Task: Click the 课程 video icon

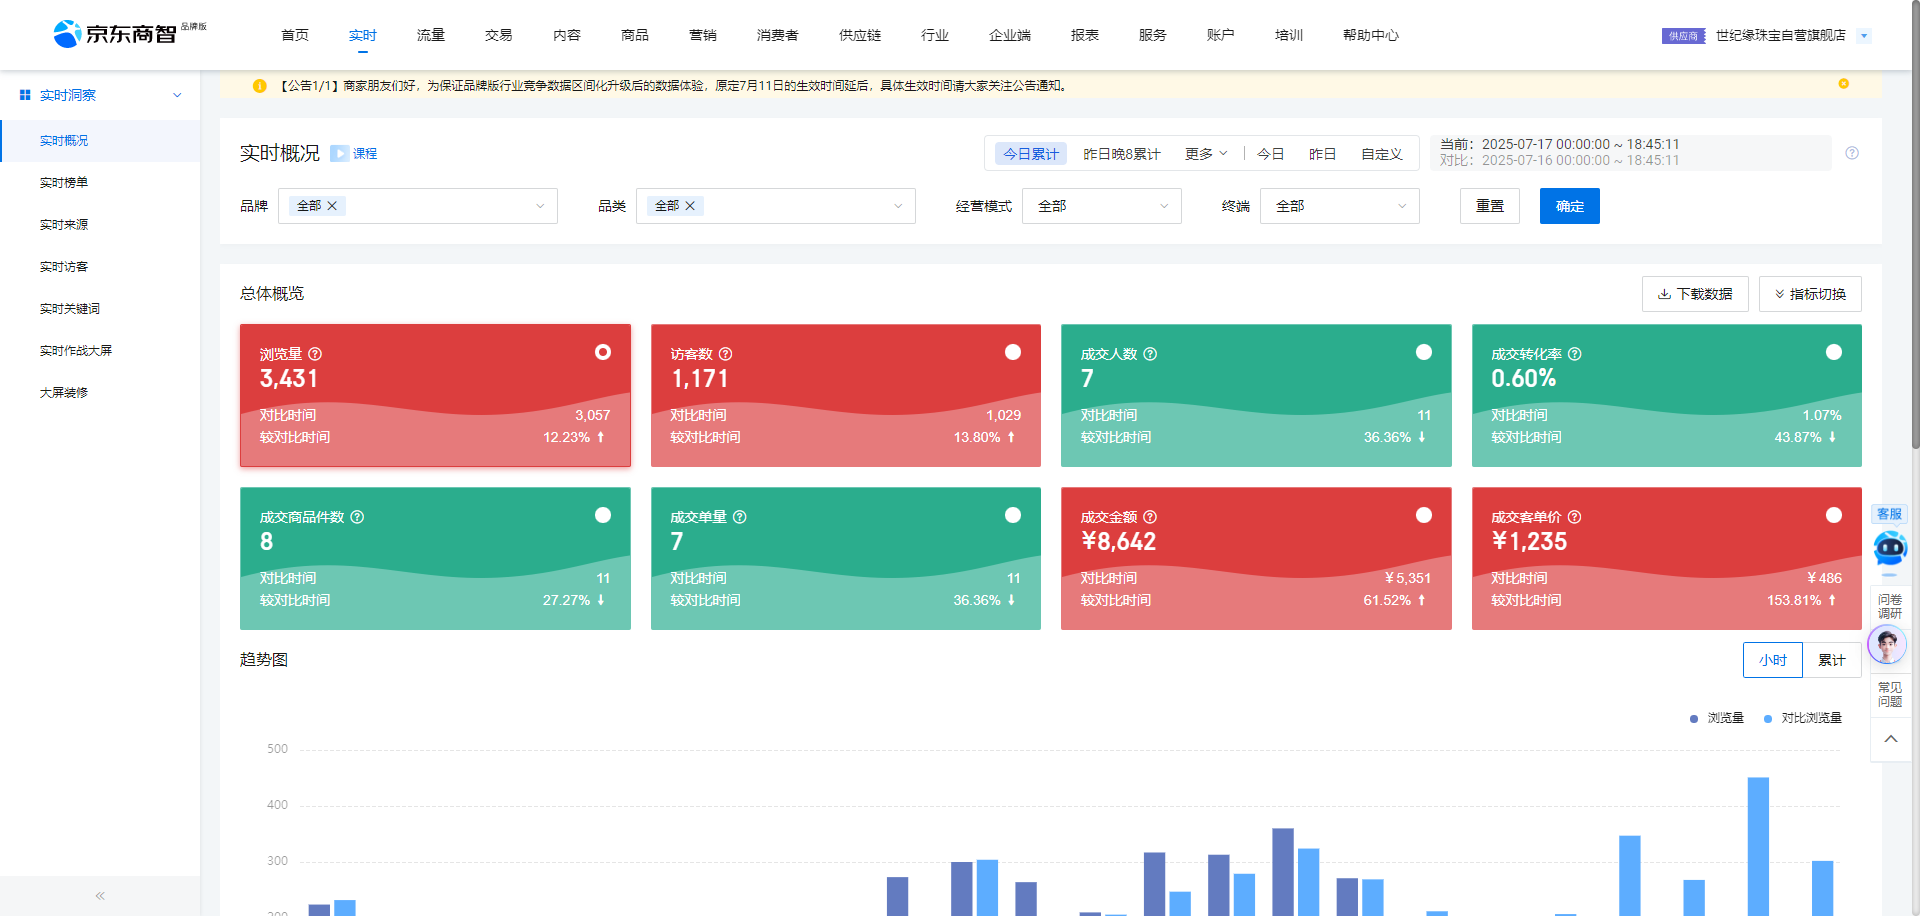Action: (x=340, y=154)
